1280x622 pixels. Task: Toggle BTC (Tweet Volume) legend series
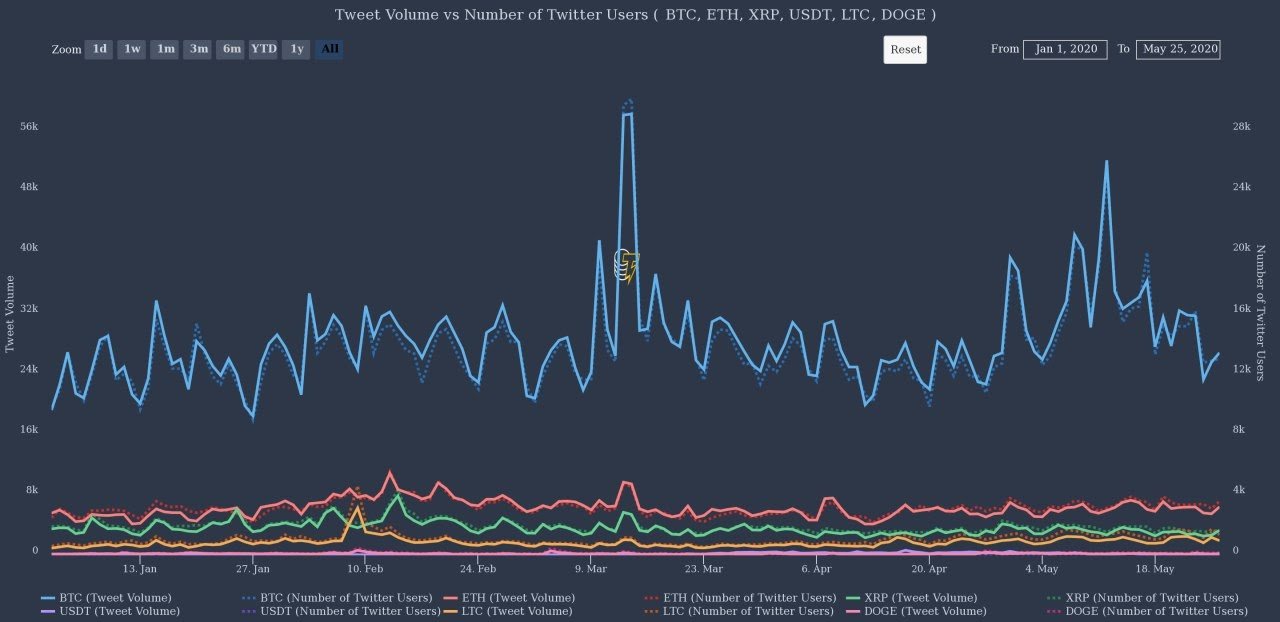pos(107,598)
